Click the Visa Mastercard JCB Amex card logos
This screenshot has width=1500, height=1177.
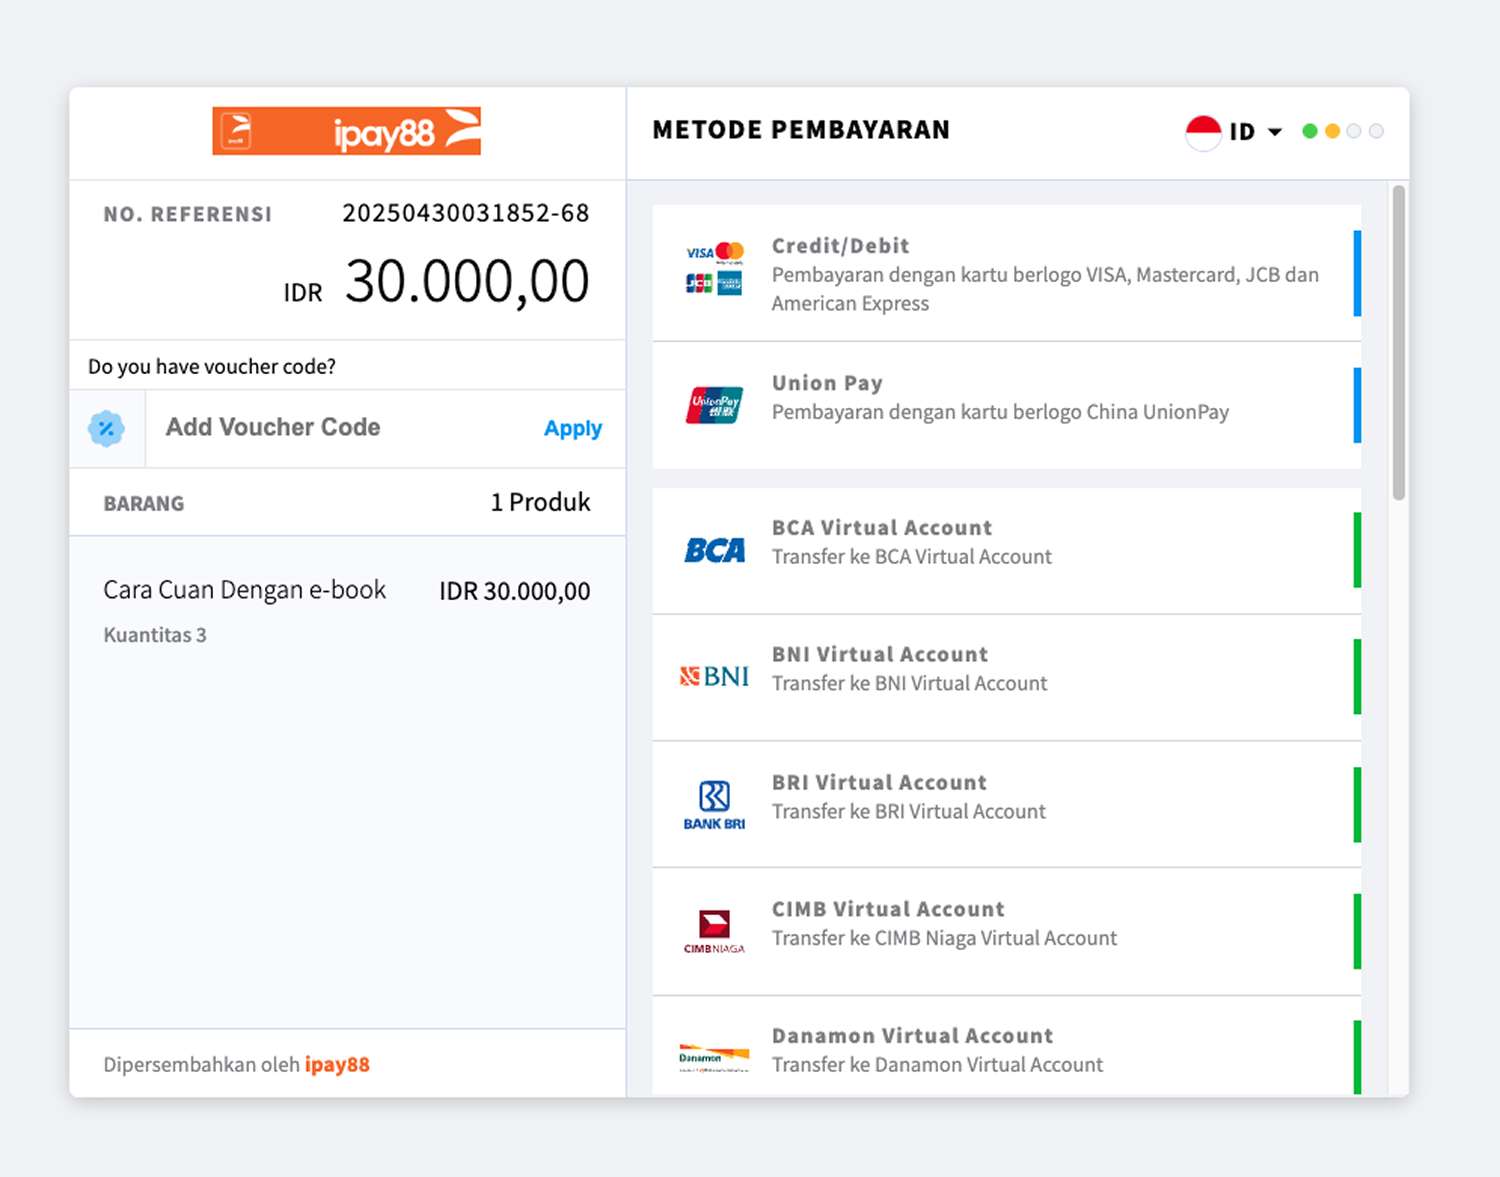[714, 269]
